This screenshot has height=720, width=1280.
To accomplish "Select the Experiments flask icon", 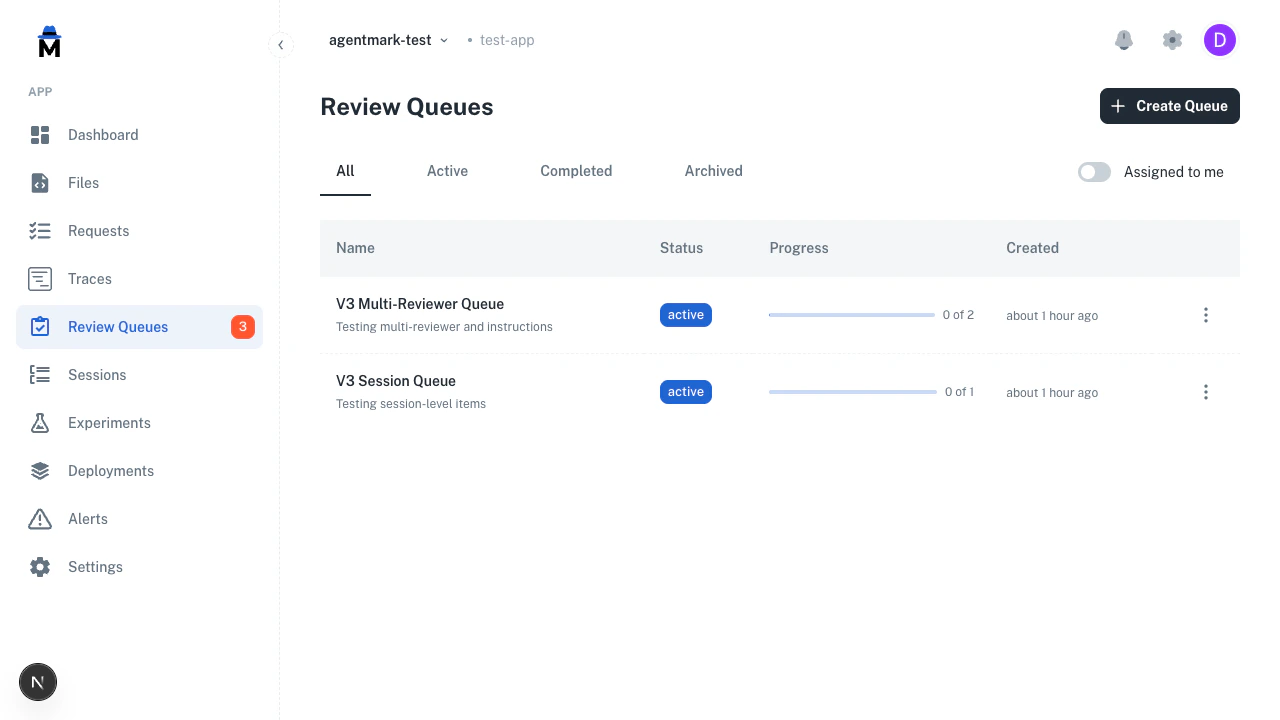I will pos(40,422).
